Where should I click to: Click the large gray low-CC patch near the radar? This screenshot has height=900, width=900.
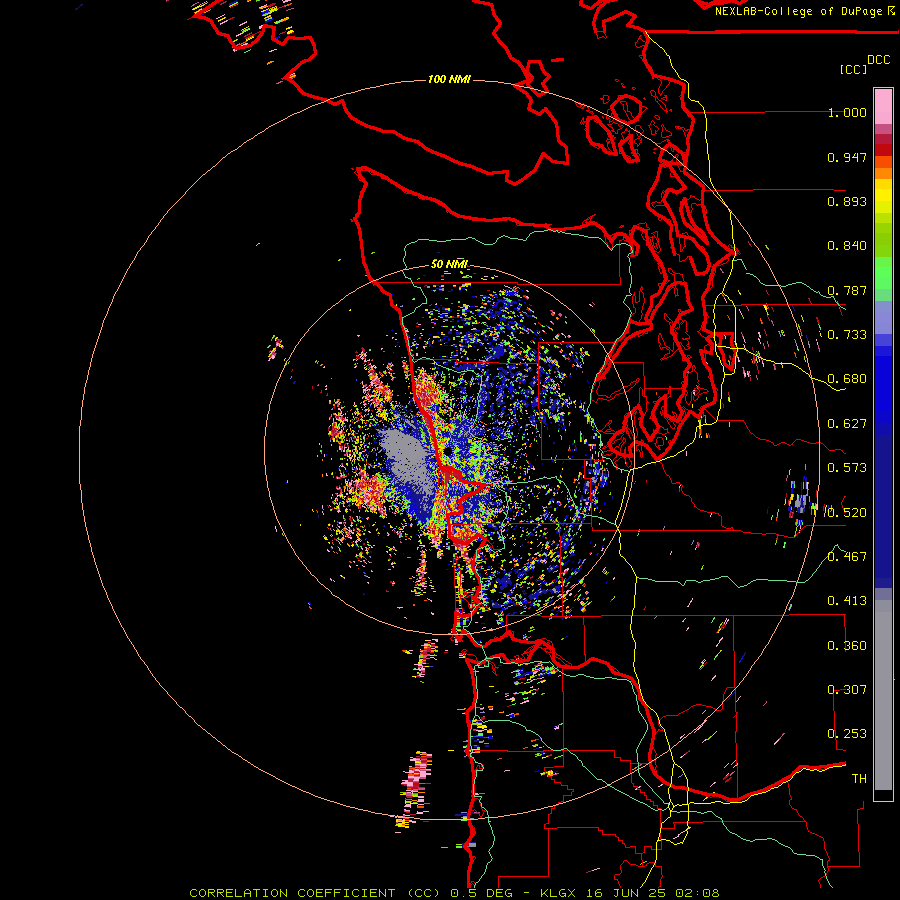point(408,462)
